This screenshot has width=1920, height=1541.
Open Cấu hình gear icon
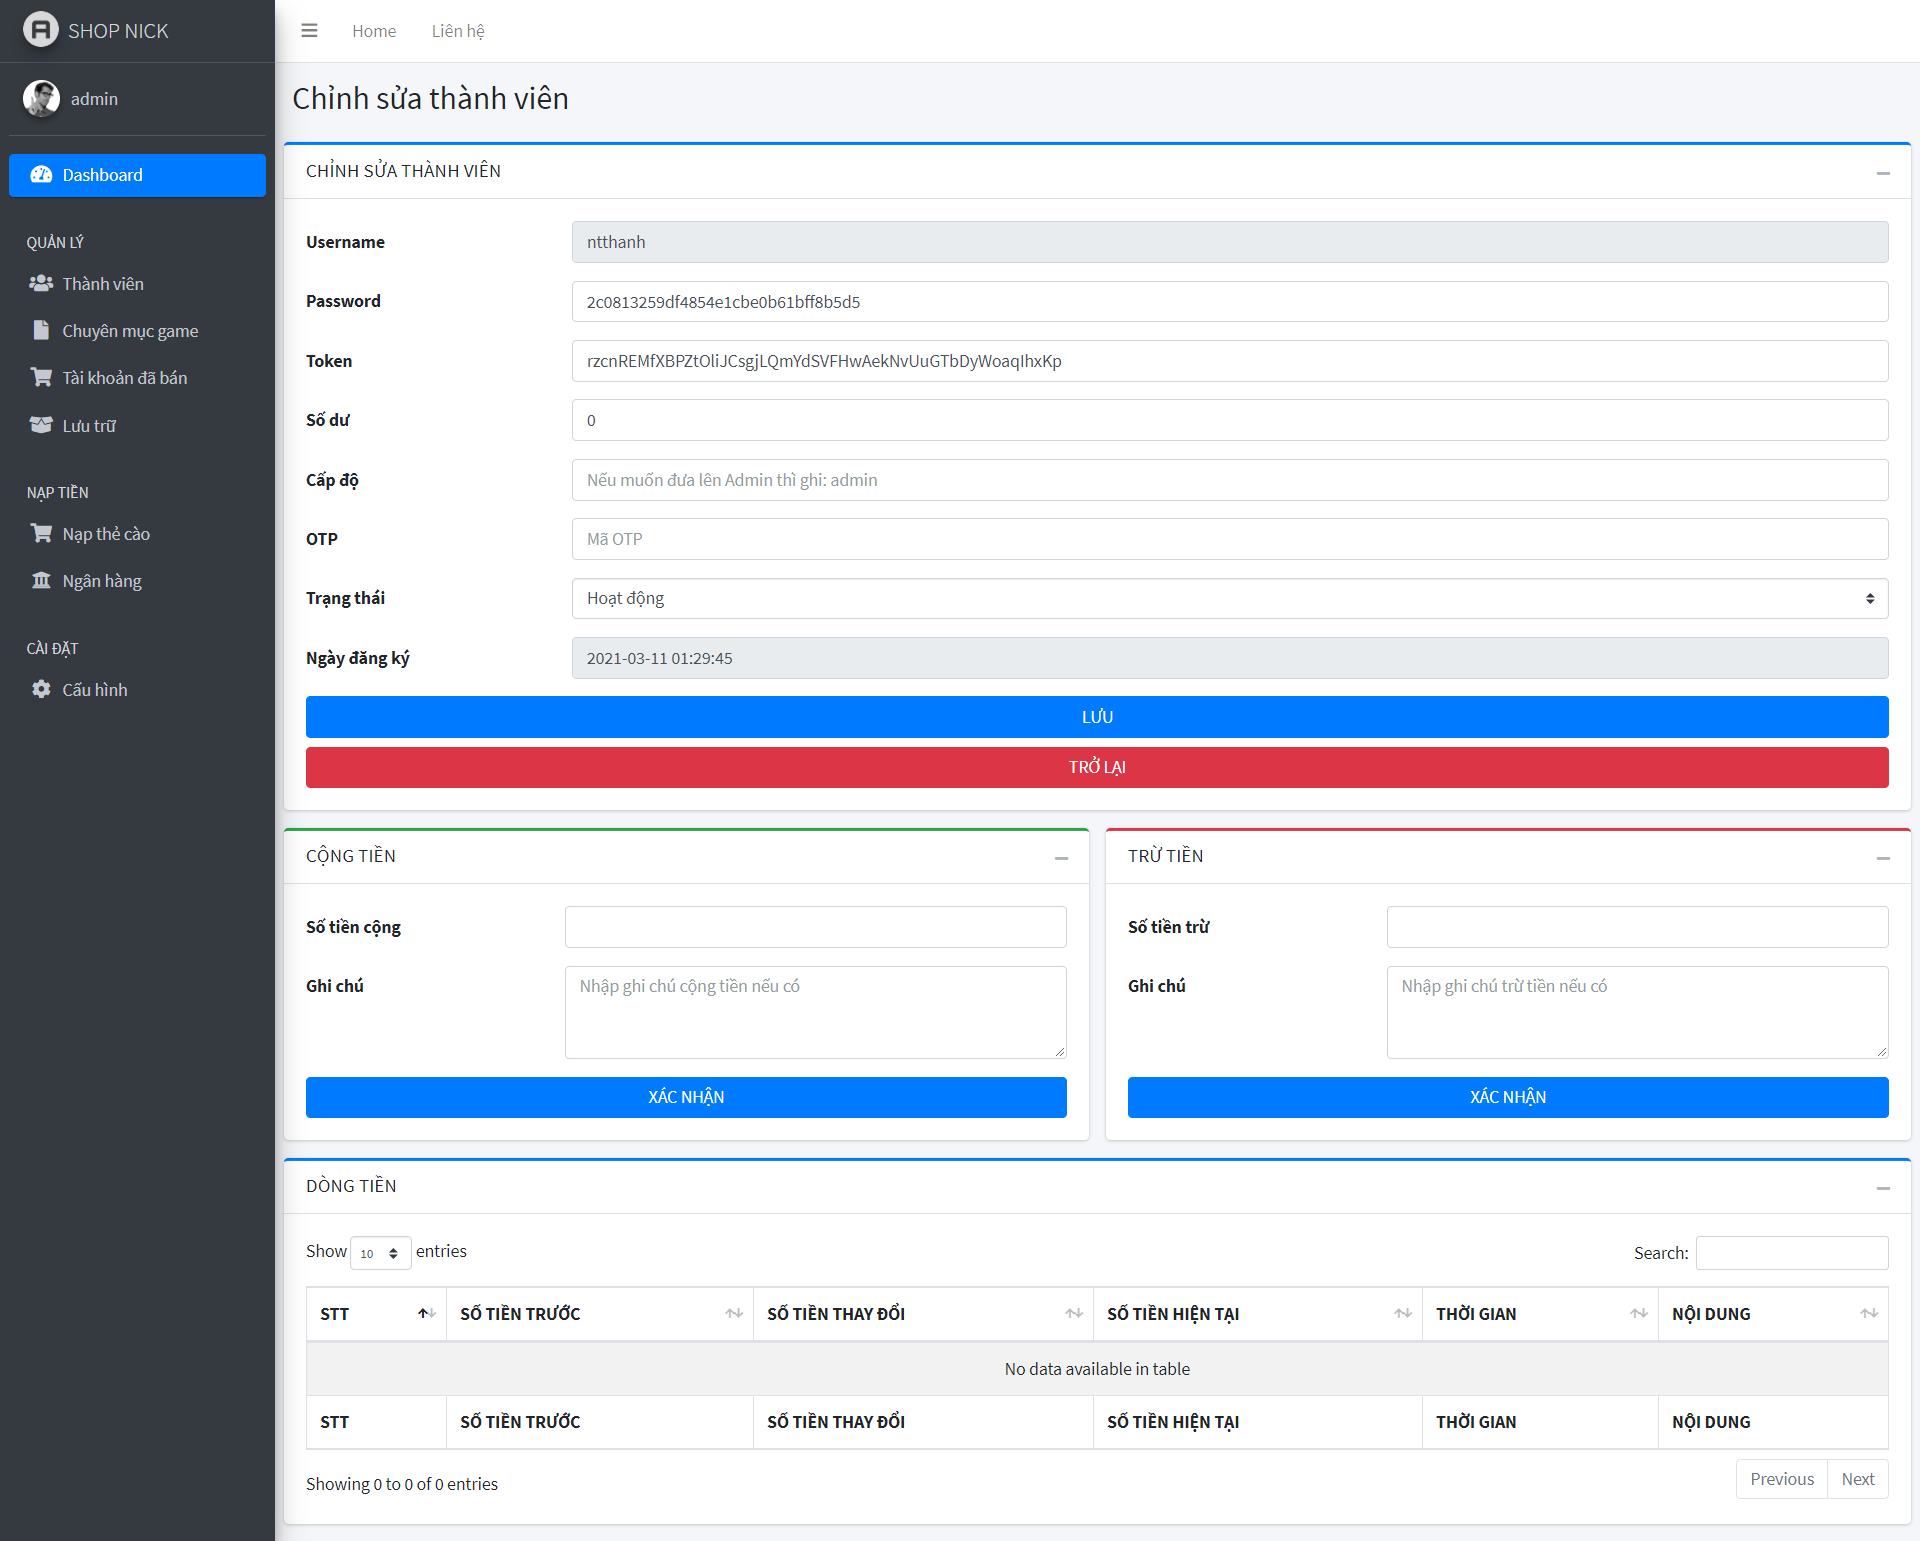(41, 690)
